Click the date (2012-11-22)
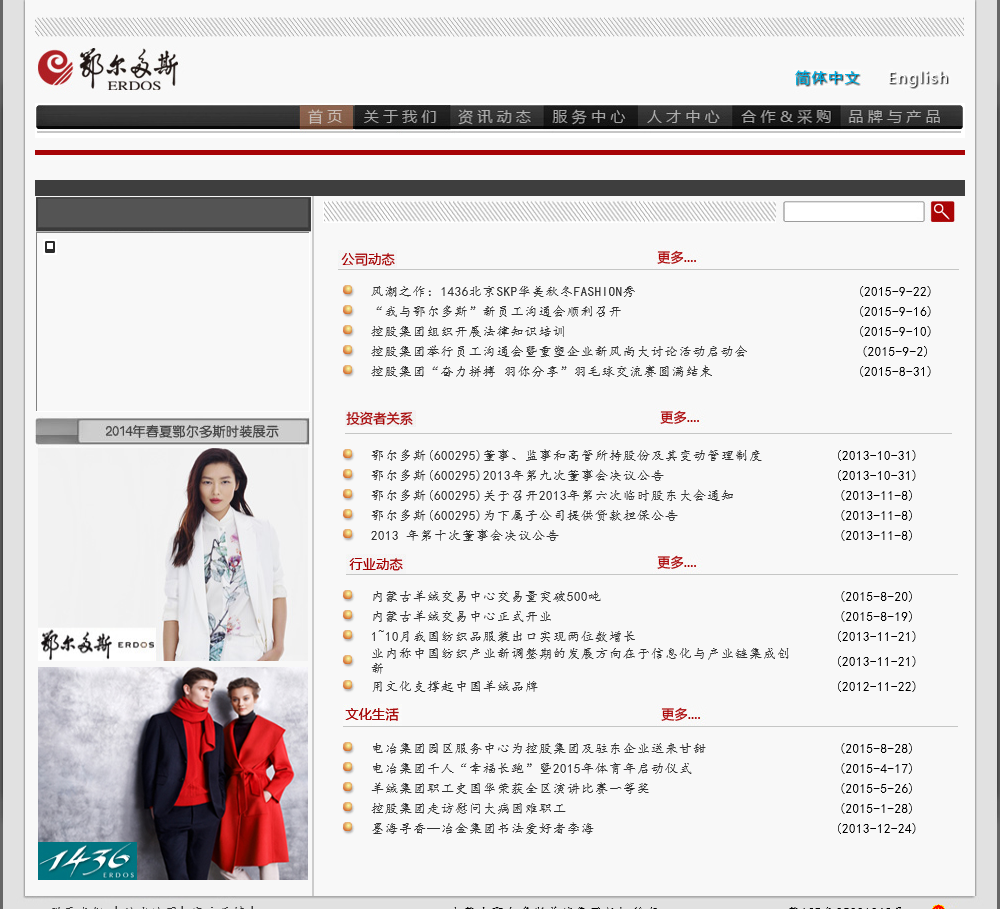Viewport: 1000px width, 909px height. tap(876, 686)
